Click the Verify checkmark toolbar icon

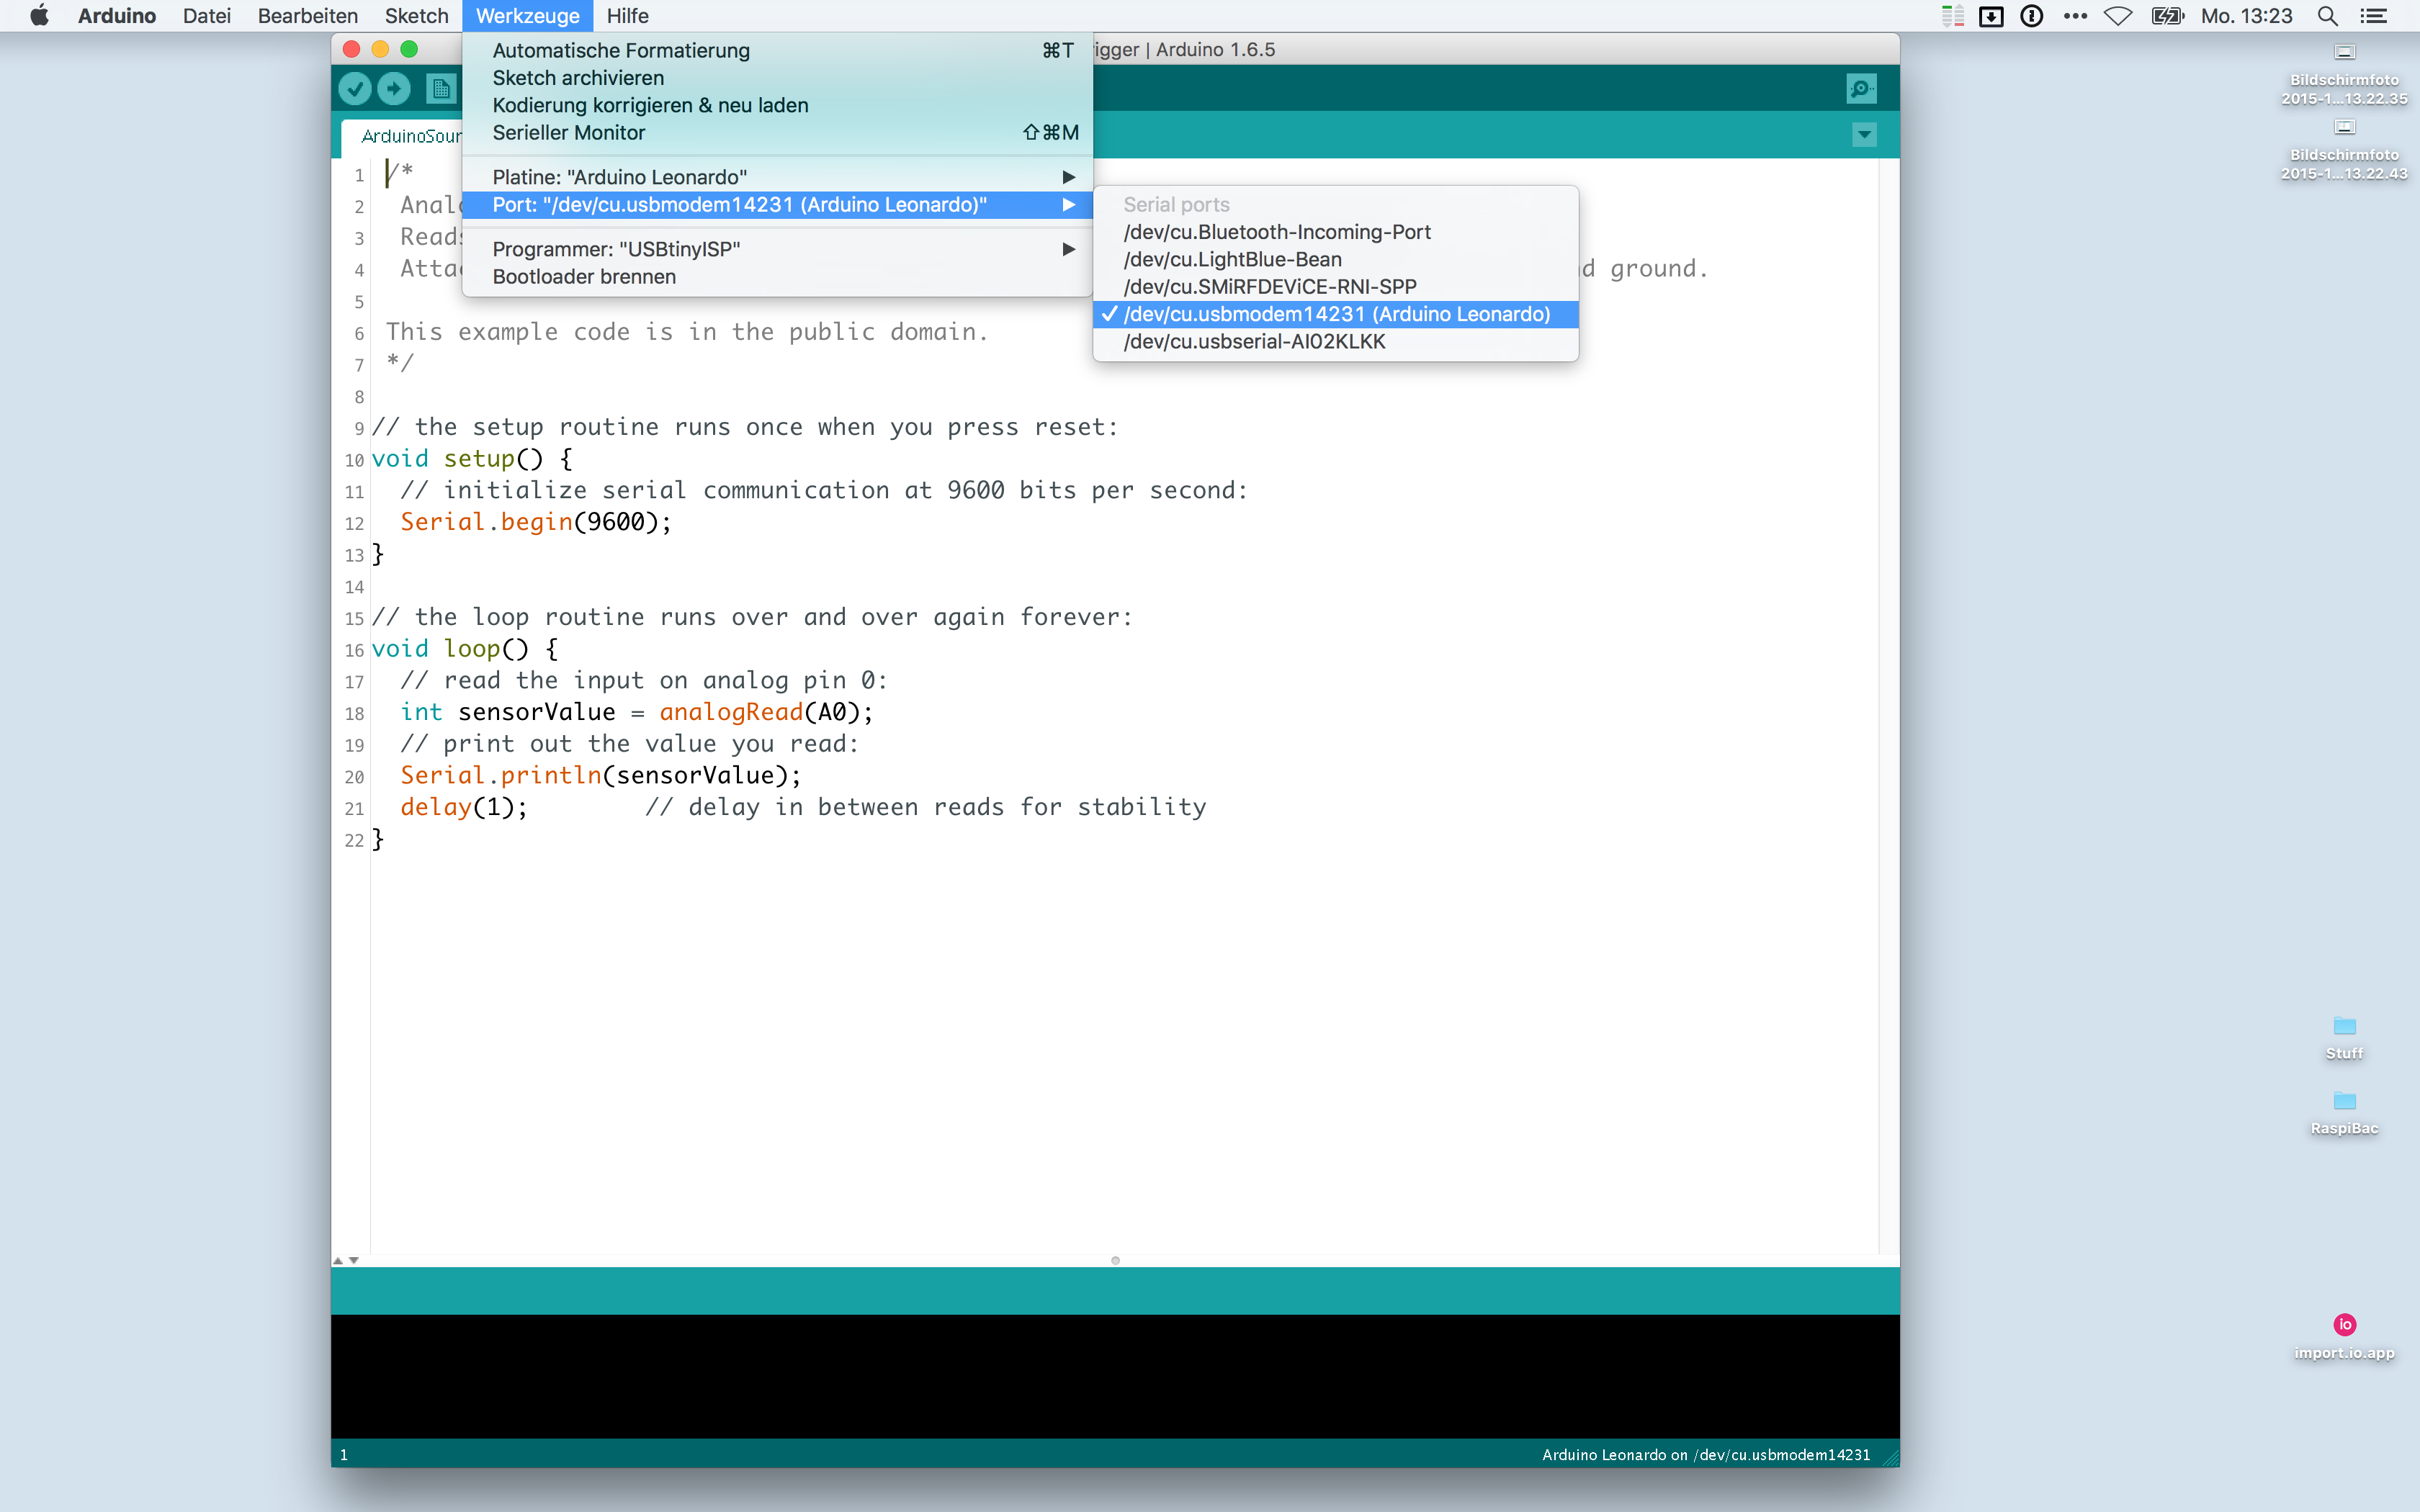[355, 89]
